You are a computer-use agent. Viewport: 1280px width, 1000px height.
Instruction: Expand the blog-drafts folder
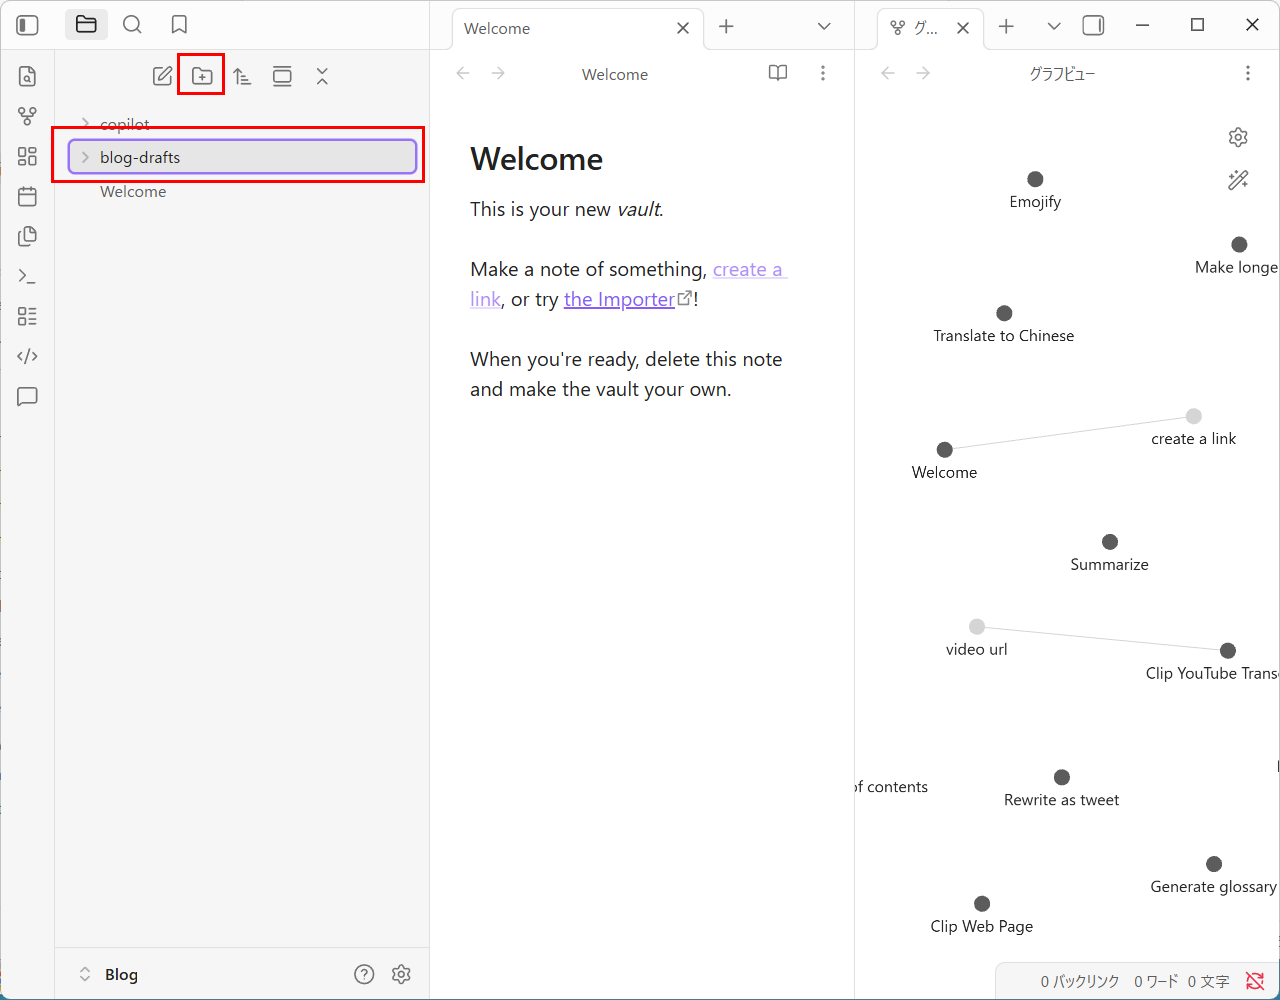(86, 157)
